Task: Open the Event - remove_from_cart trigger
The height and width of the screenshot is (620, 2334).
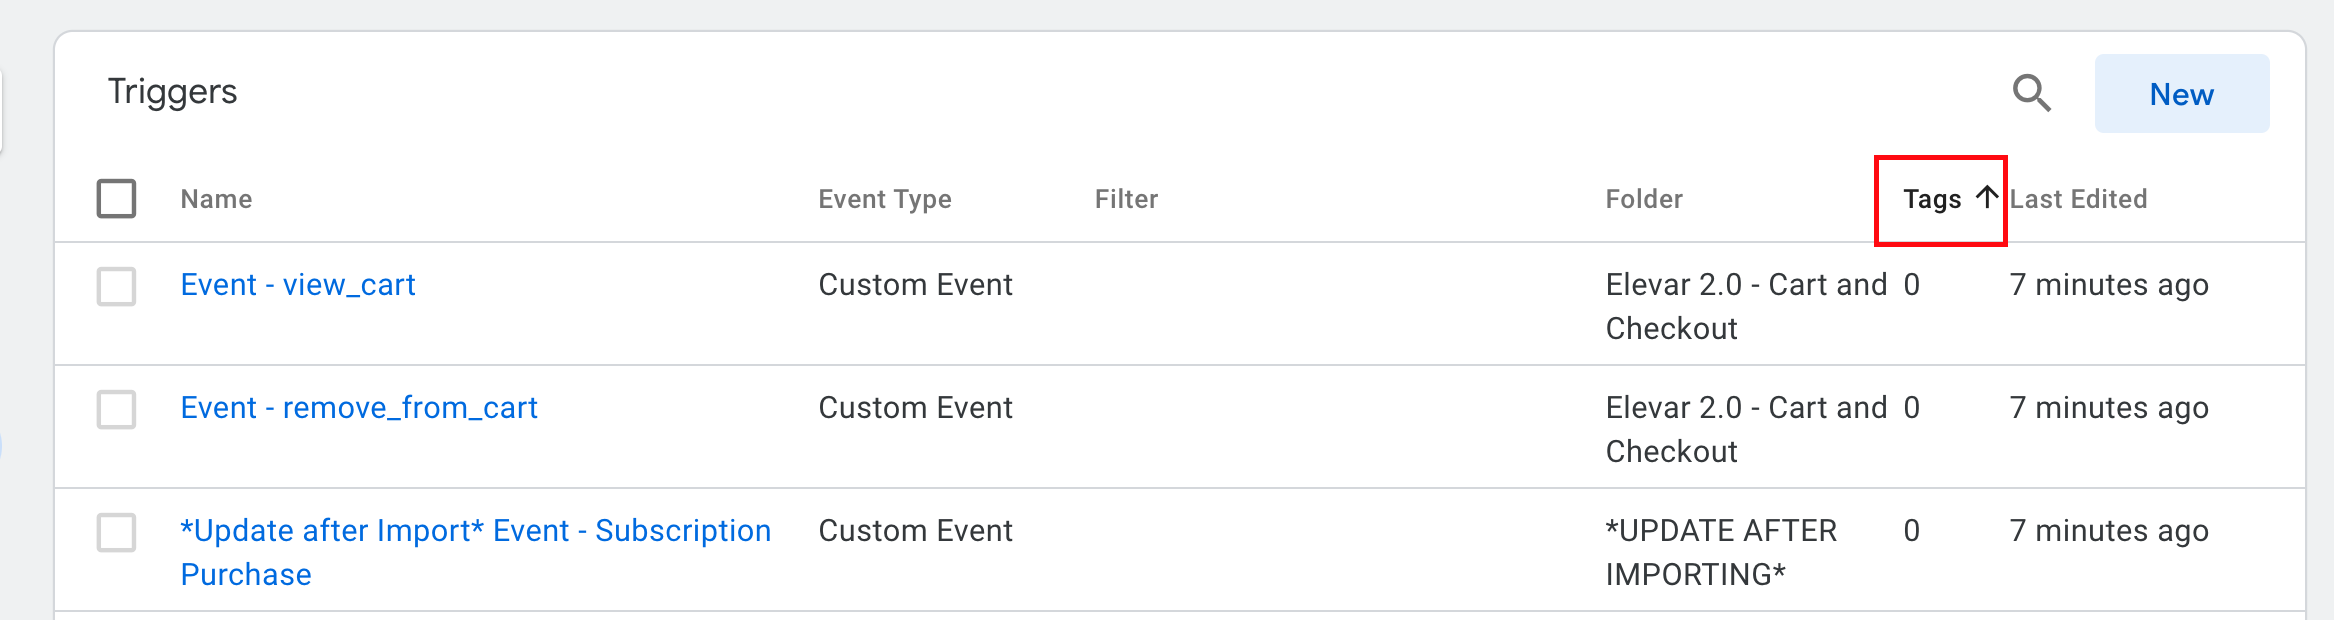Action: [358, 408]
